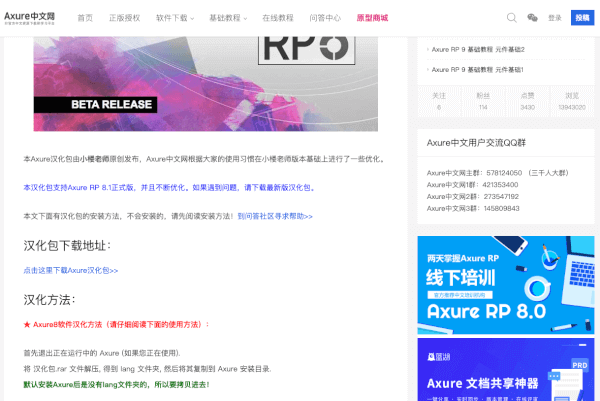Click Axure中文网2群 273547192 text
Screen dimensions: 600x401
click(x=473, y=197)
